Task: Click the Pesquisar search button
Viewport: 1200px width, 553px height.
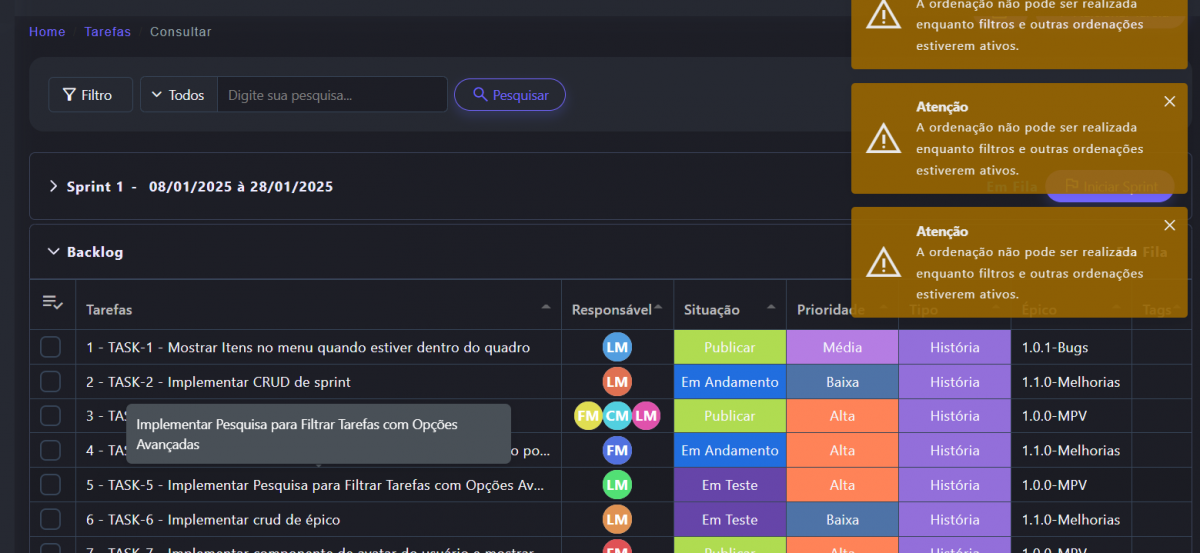Action: (510, 95)
